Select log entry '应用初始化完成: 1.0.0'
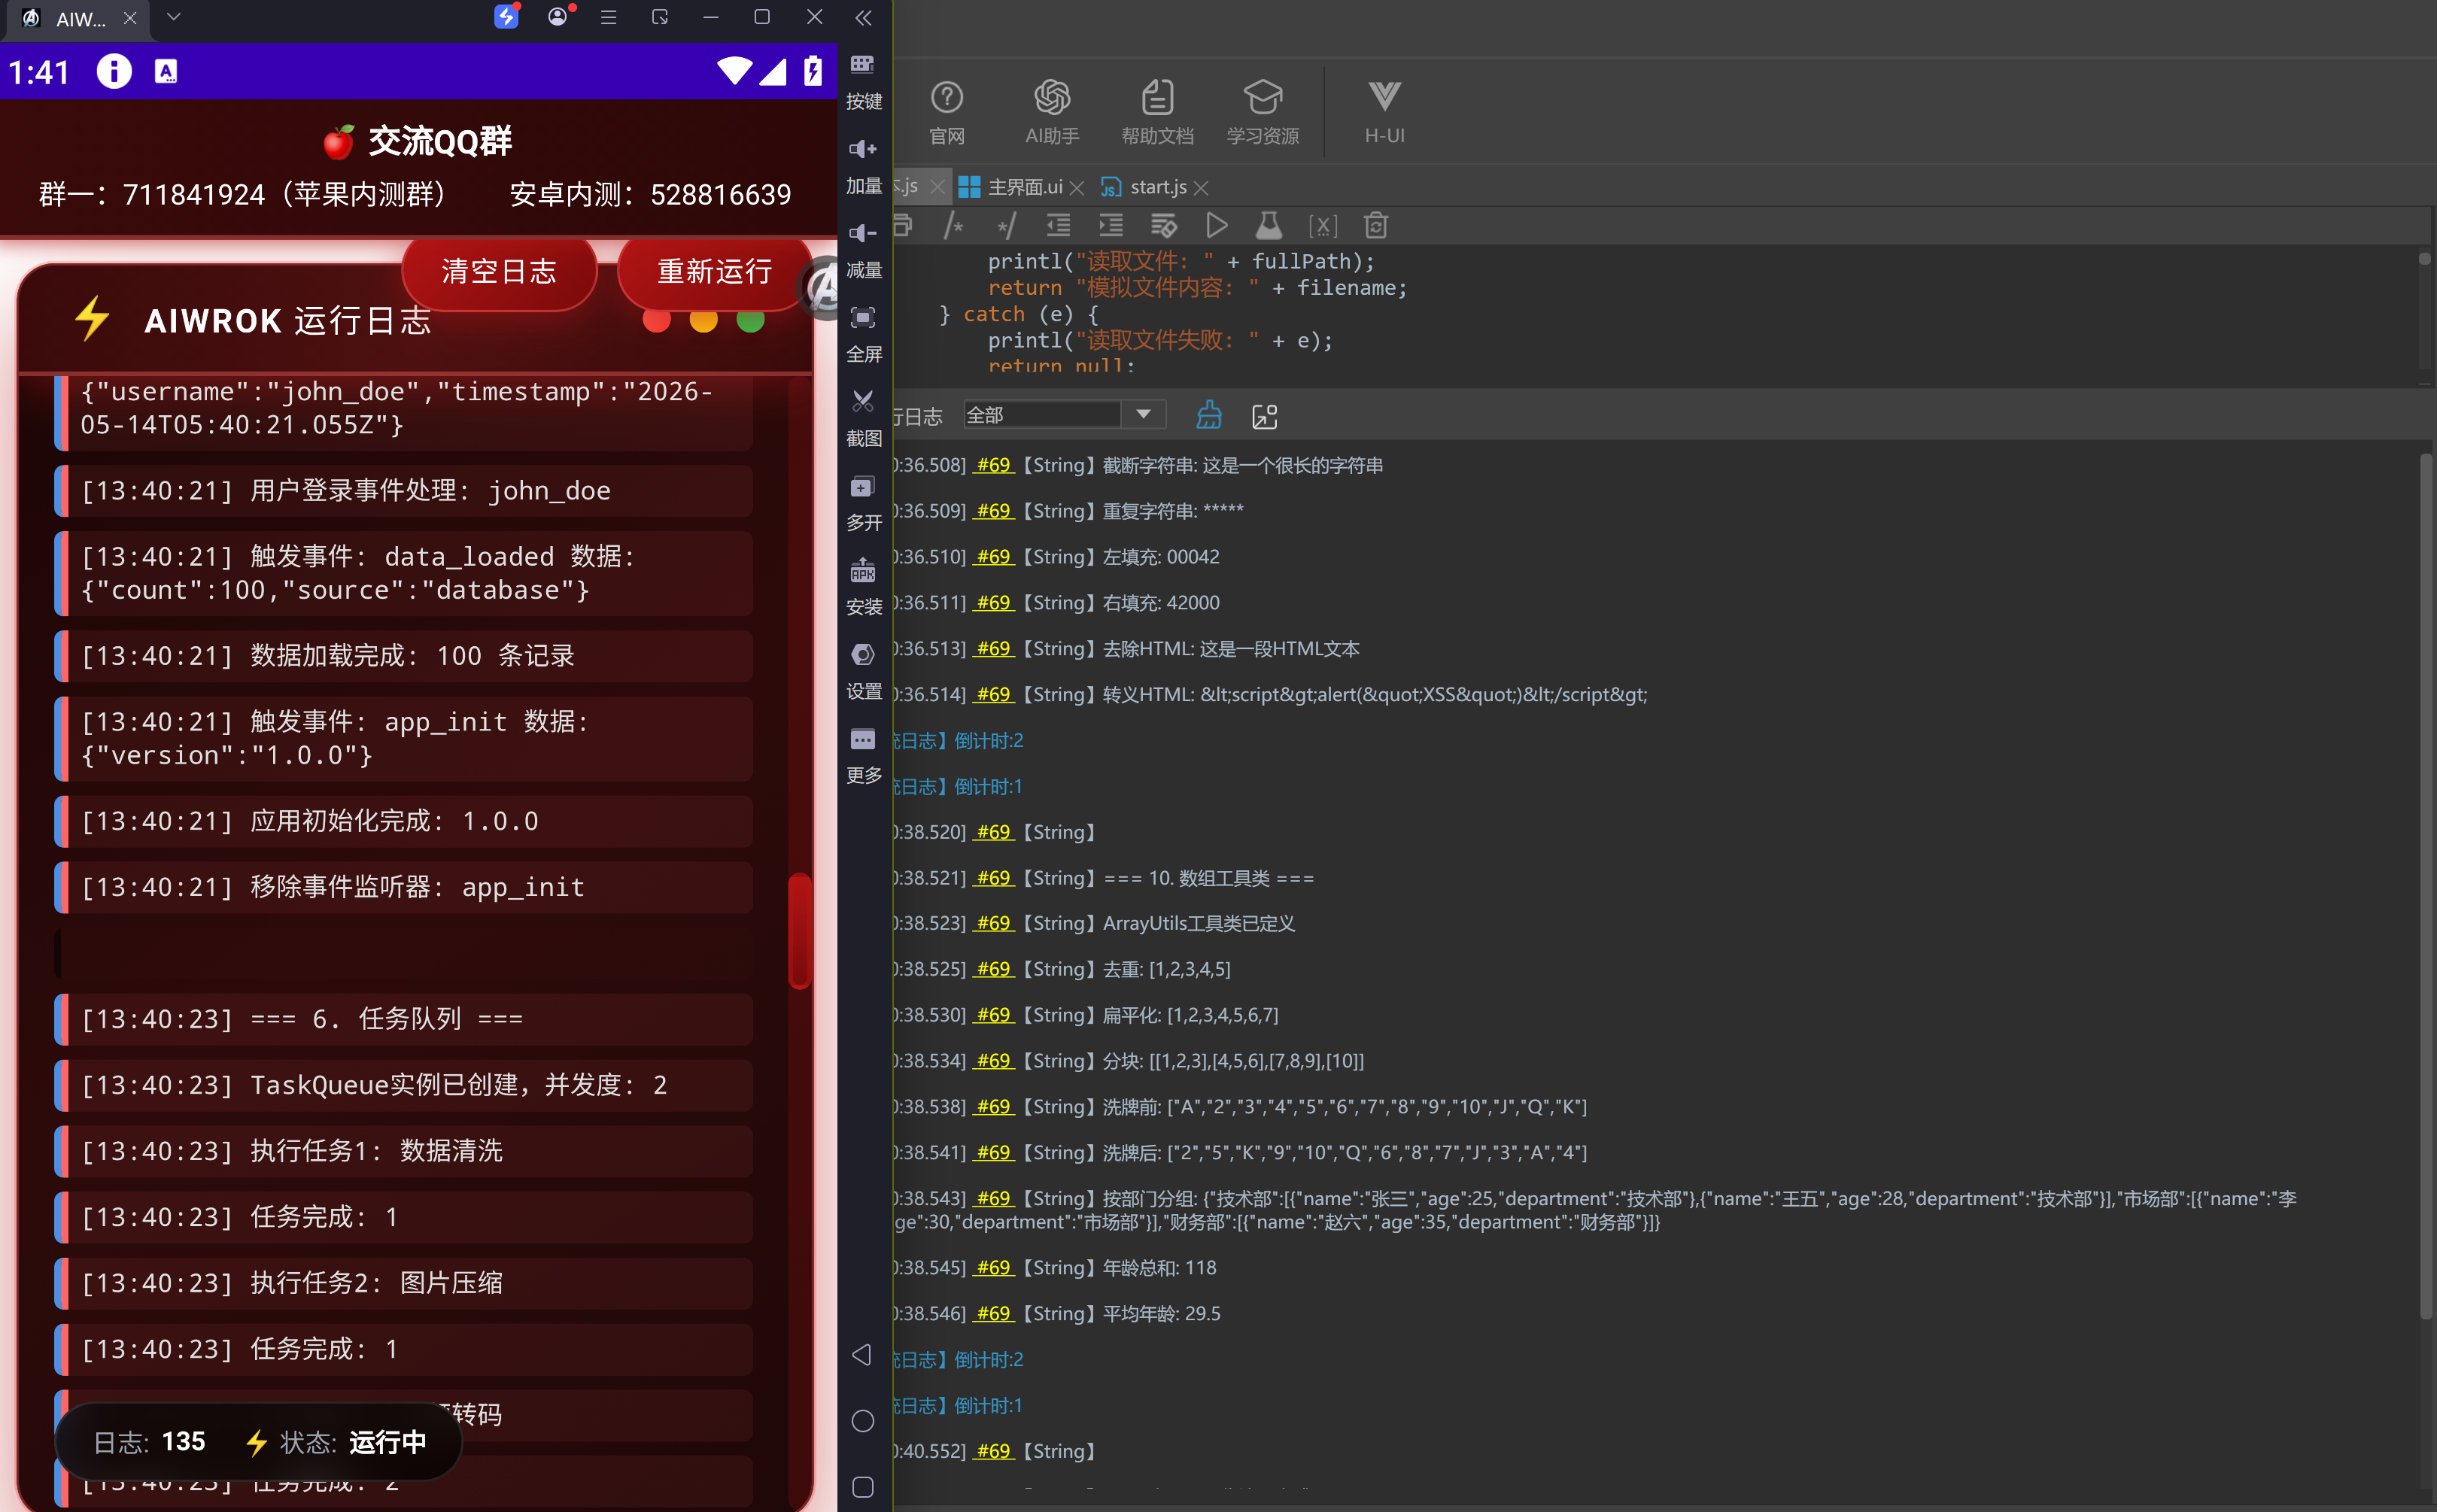This screenshot has width=2437, height=1512. coord(405,821)
